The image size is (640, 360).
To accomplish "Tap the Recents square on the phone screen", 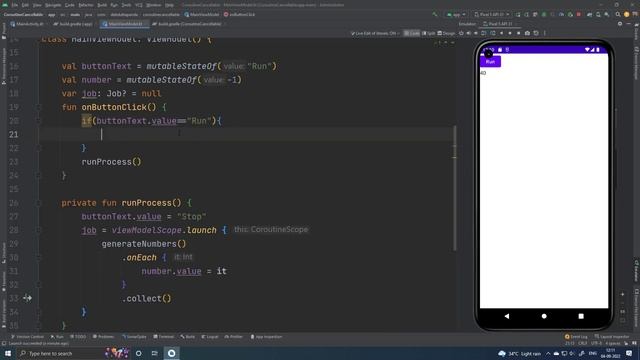I will (x=581, y=316).
